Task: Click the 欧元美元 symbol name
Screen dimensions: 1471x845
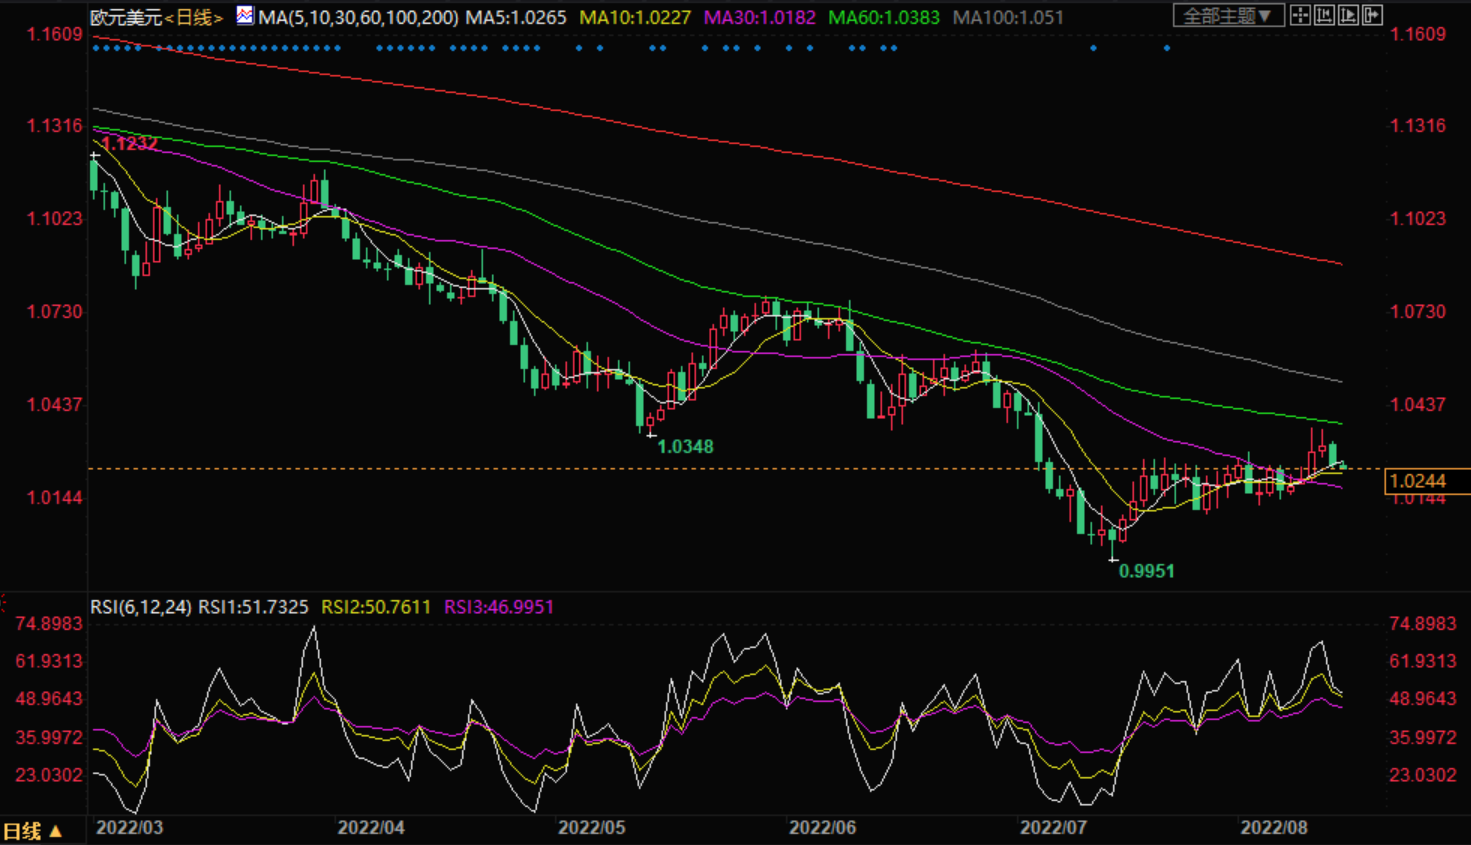Action: pos(126,17)
